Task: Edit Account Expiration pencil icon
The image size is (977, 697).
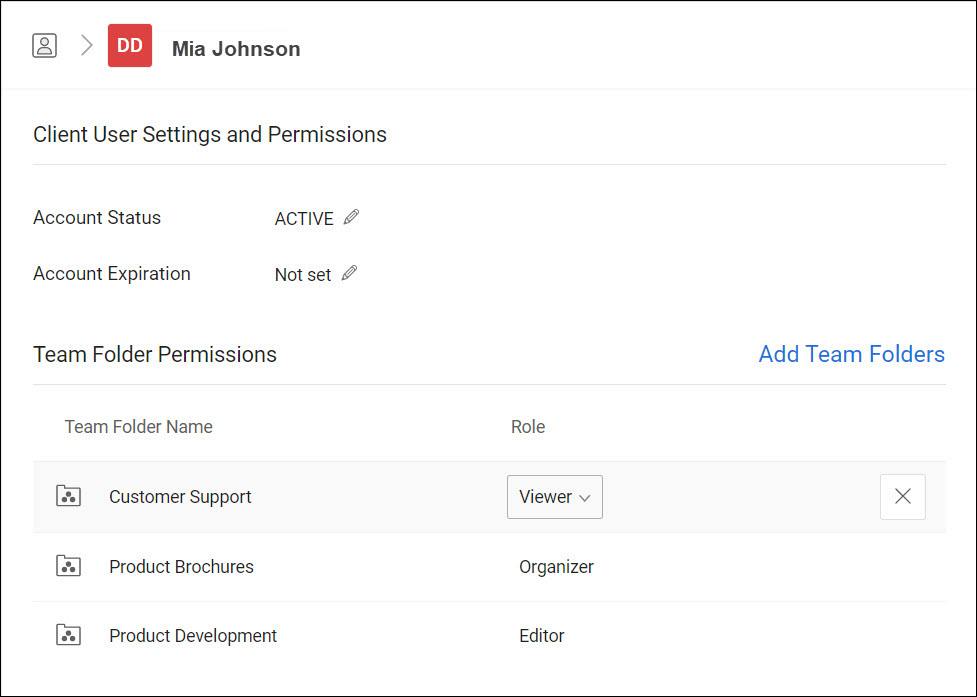Action: (x=349, y=273)
